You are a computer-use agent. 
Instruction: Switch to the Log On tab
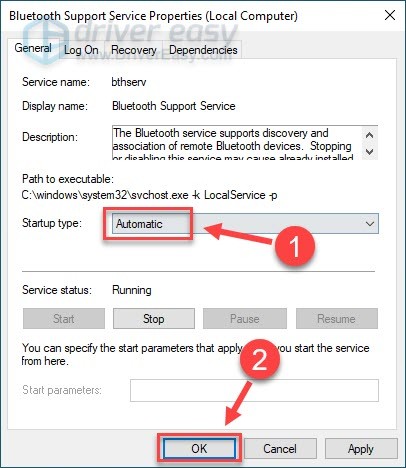(81, 50)
